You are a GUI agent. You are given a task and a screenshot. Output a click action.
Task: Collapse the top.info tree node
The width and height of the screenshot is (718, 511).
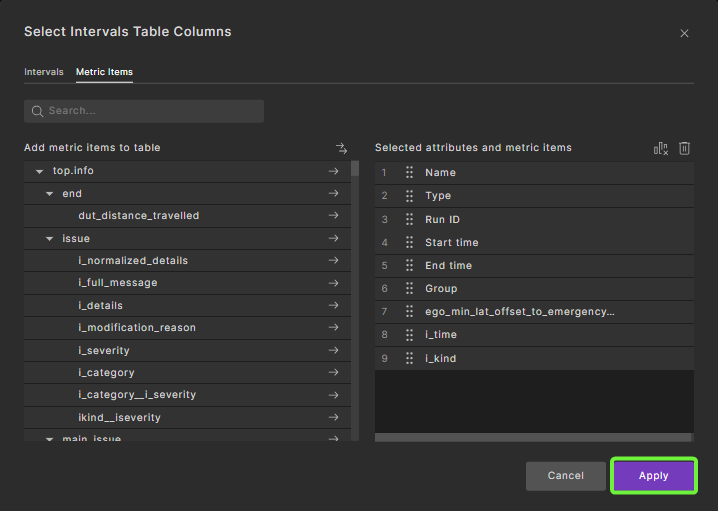[x=39, y=172]
